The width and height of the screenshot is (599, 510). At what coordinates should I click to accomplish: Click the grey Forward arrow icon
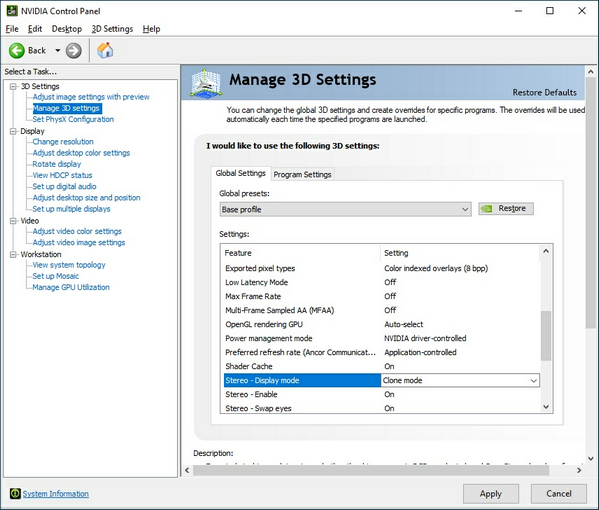point(73,50)
